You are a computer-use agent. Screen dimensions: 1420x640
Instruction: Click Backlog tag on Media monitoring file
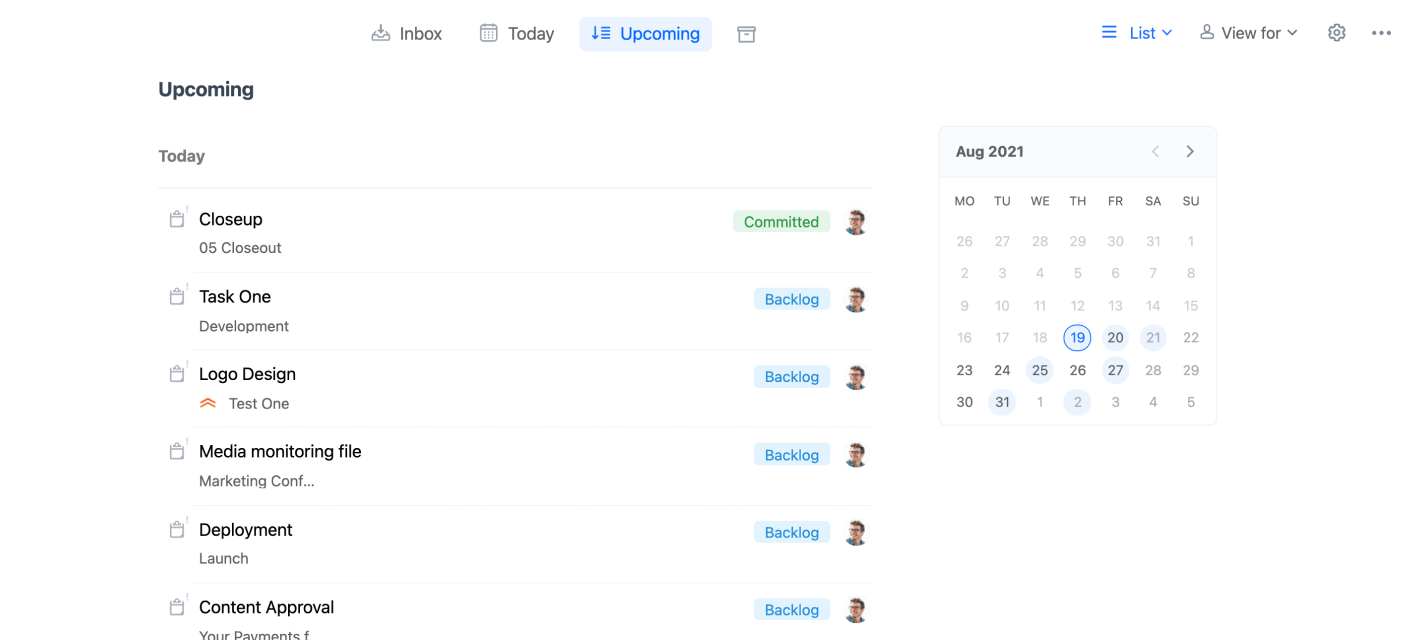(x=792, y=455)
